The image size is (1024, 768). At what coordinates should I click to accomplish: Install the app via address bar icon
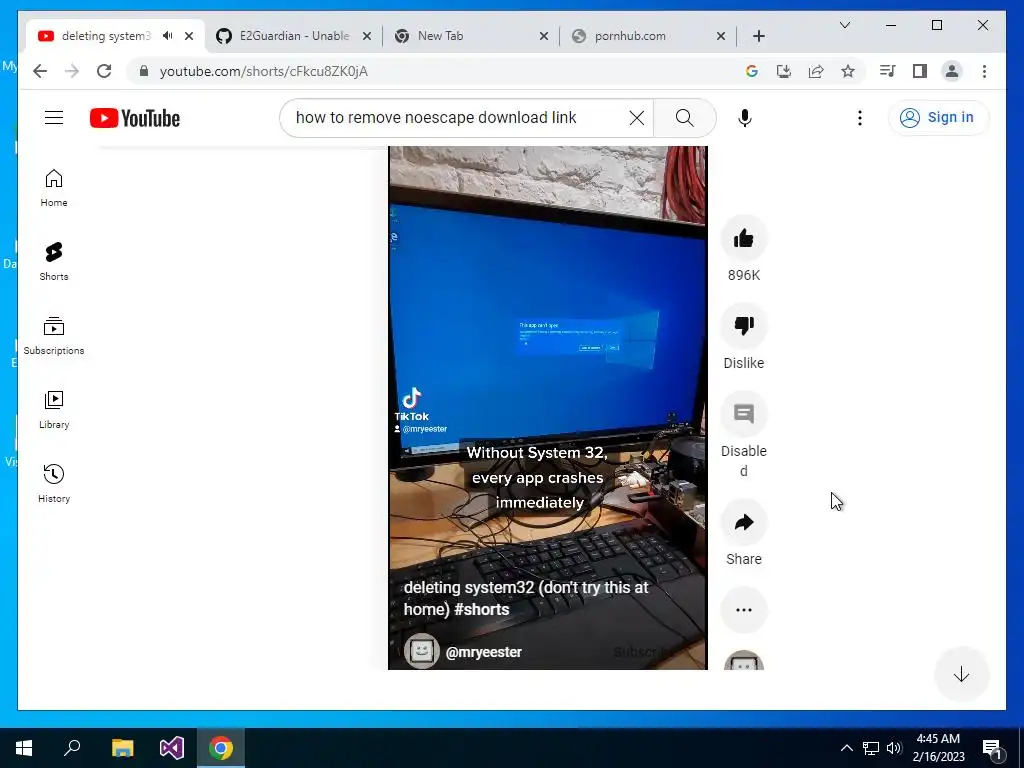[784, 71]
